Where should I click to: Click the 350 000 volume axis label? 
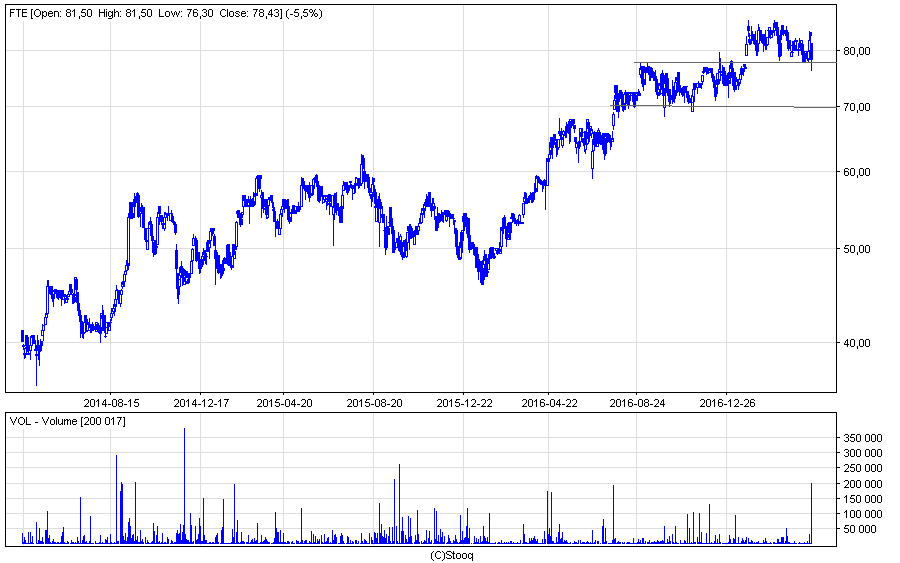click(862, 438)
